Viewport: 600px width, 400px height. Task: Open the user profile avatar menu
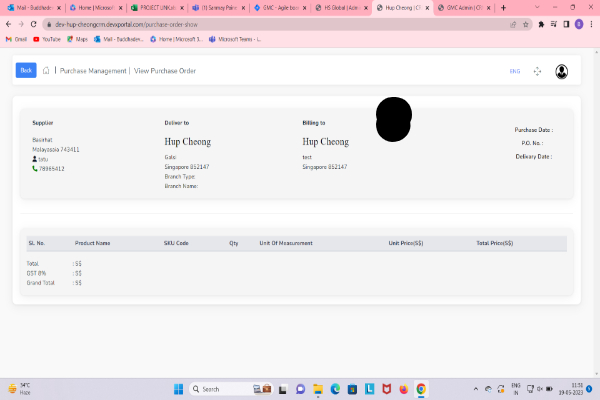[x=562, y=71]
